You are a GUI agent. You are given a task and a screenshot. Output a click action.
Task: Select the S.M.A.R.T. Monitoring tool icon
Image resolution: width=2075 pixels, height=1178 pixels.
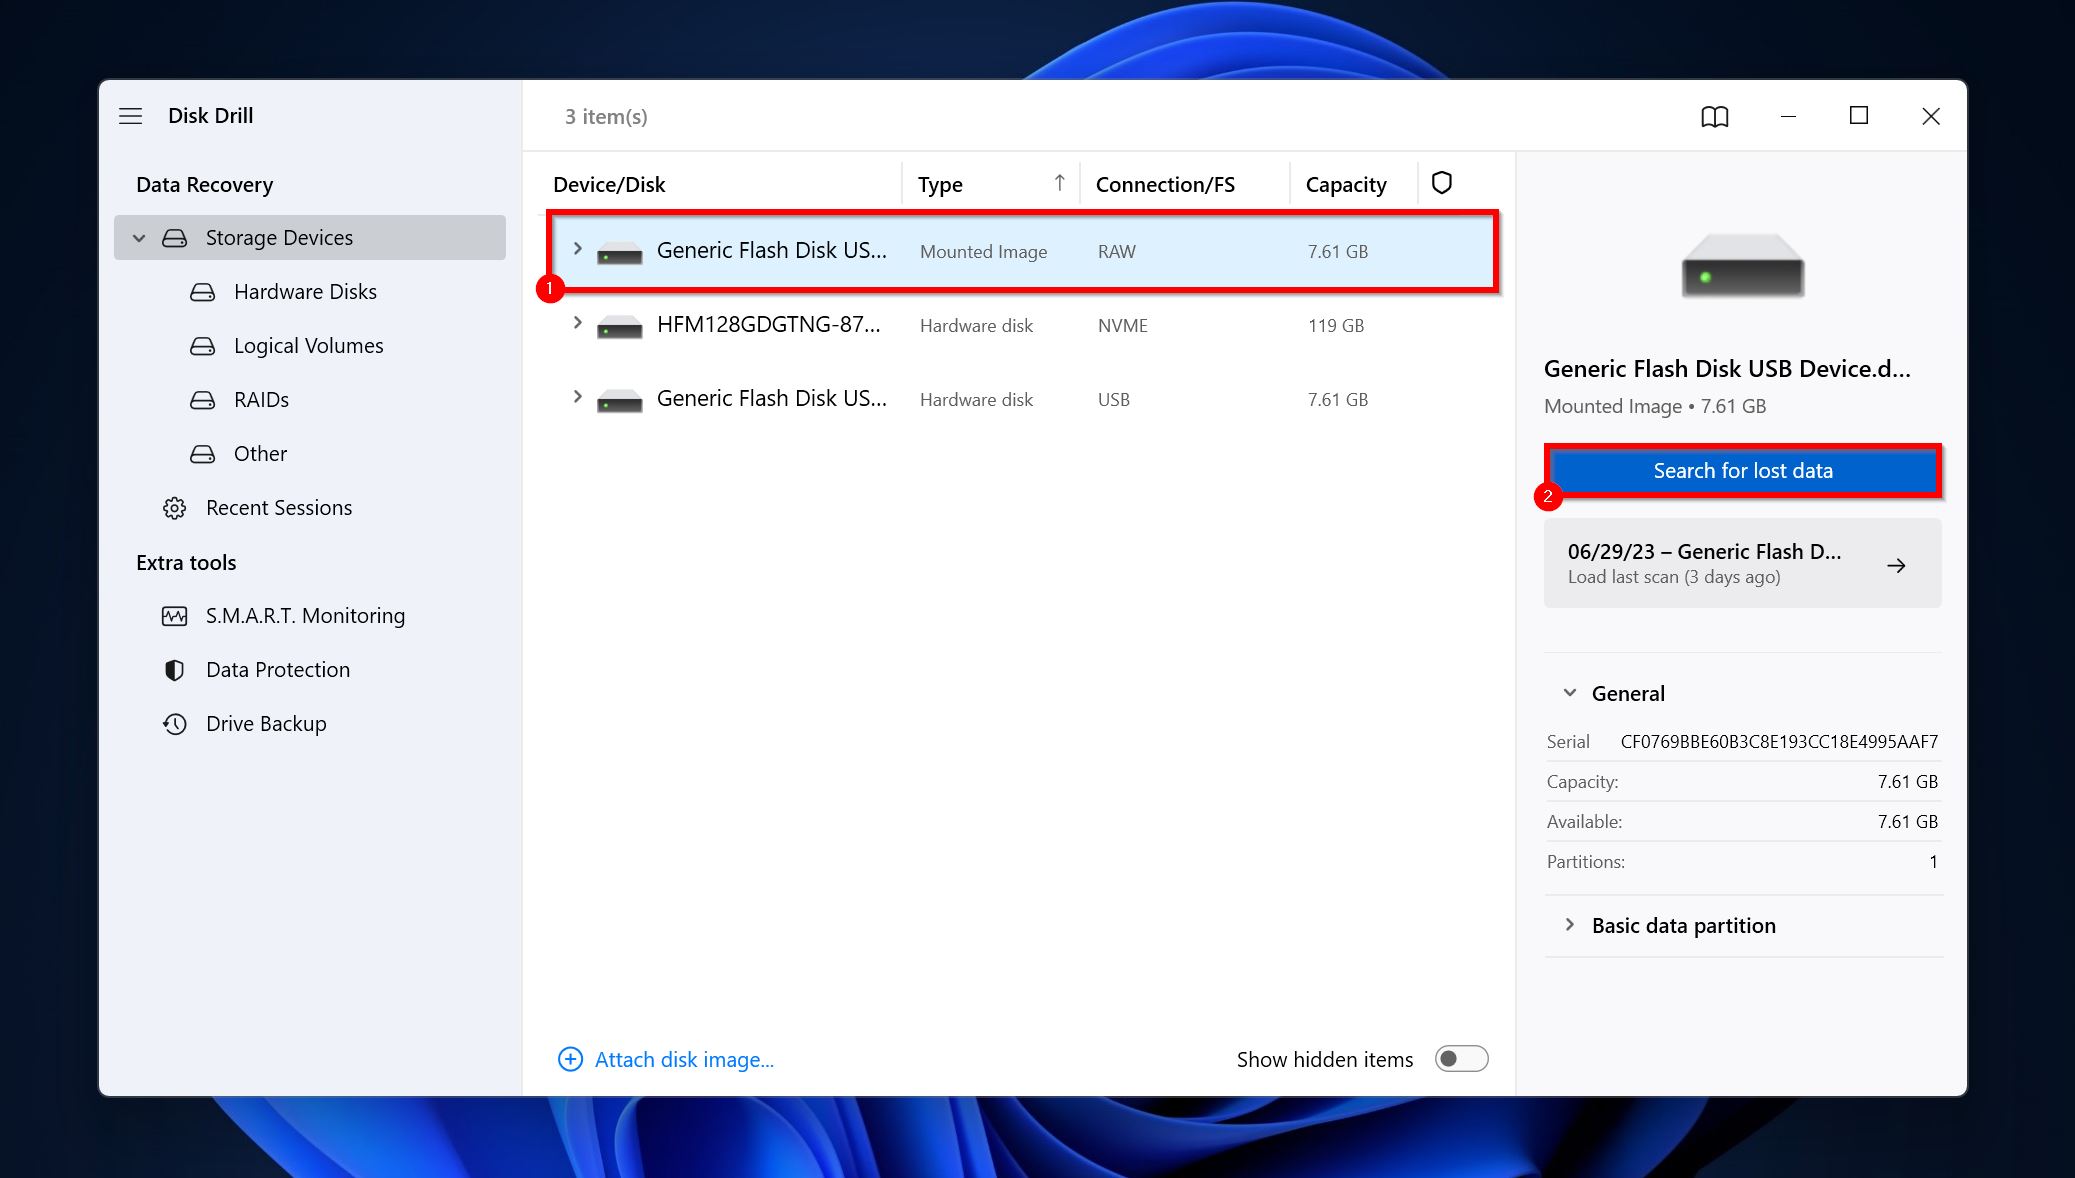point(174,615)
